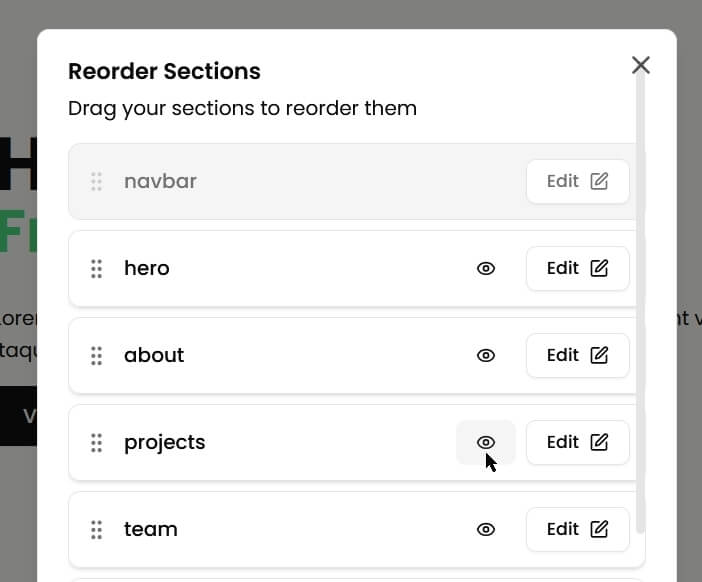Hide the team section
Viewport: 702px width, 582px height.
(486, 530)
